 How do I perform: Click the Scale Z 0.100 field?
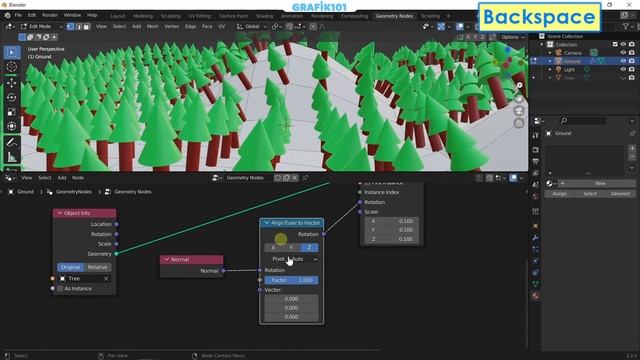pyautogui.click(x=391, y=239)
